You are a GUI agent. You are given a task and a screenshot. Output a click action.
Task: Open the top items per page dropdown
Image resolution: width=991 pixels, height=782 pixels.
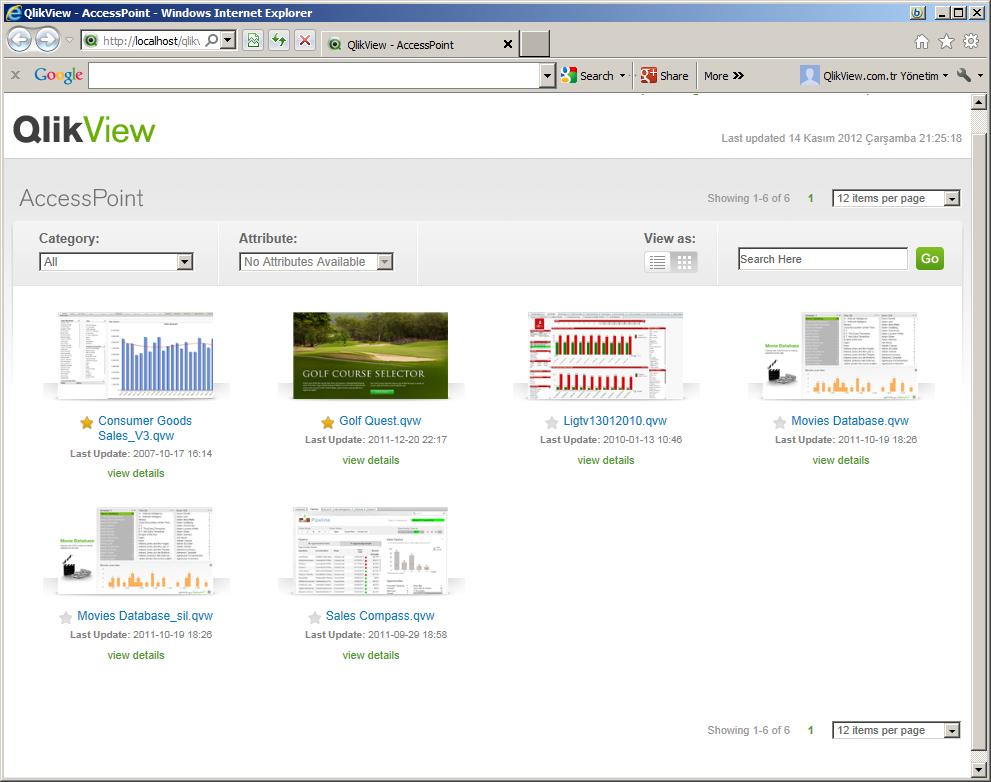[896, 199]
